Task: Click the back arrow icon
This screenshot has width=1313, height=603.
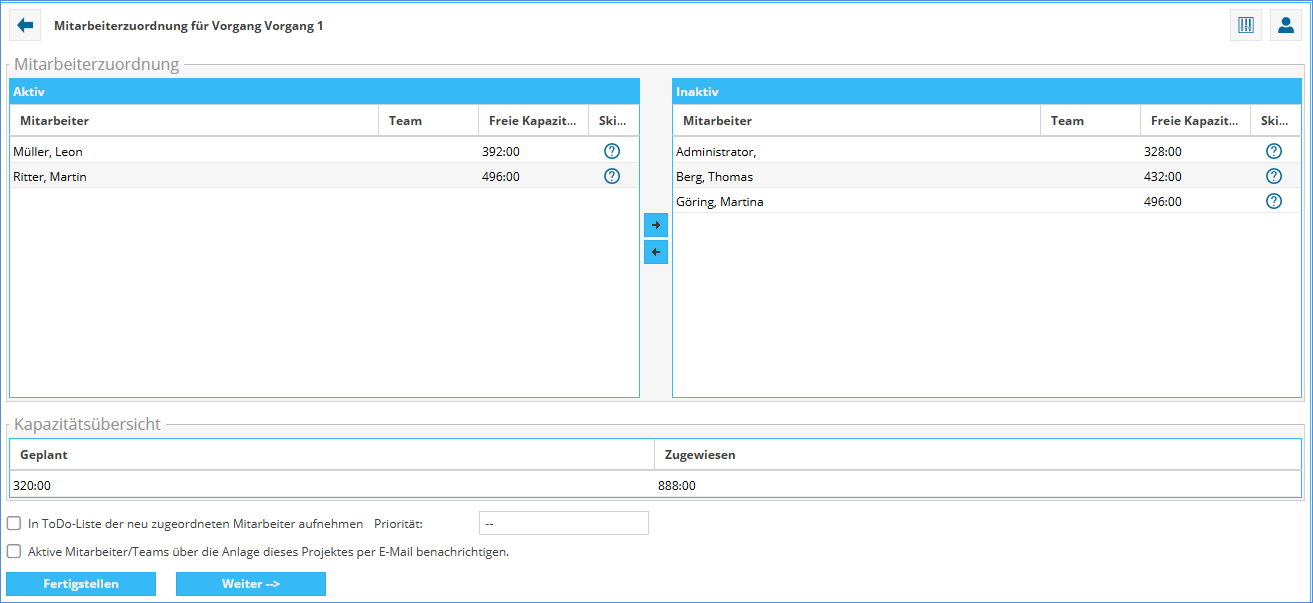Action: click(x=25, y=25)
